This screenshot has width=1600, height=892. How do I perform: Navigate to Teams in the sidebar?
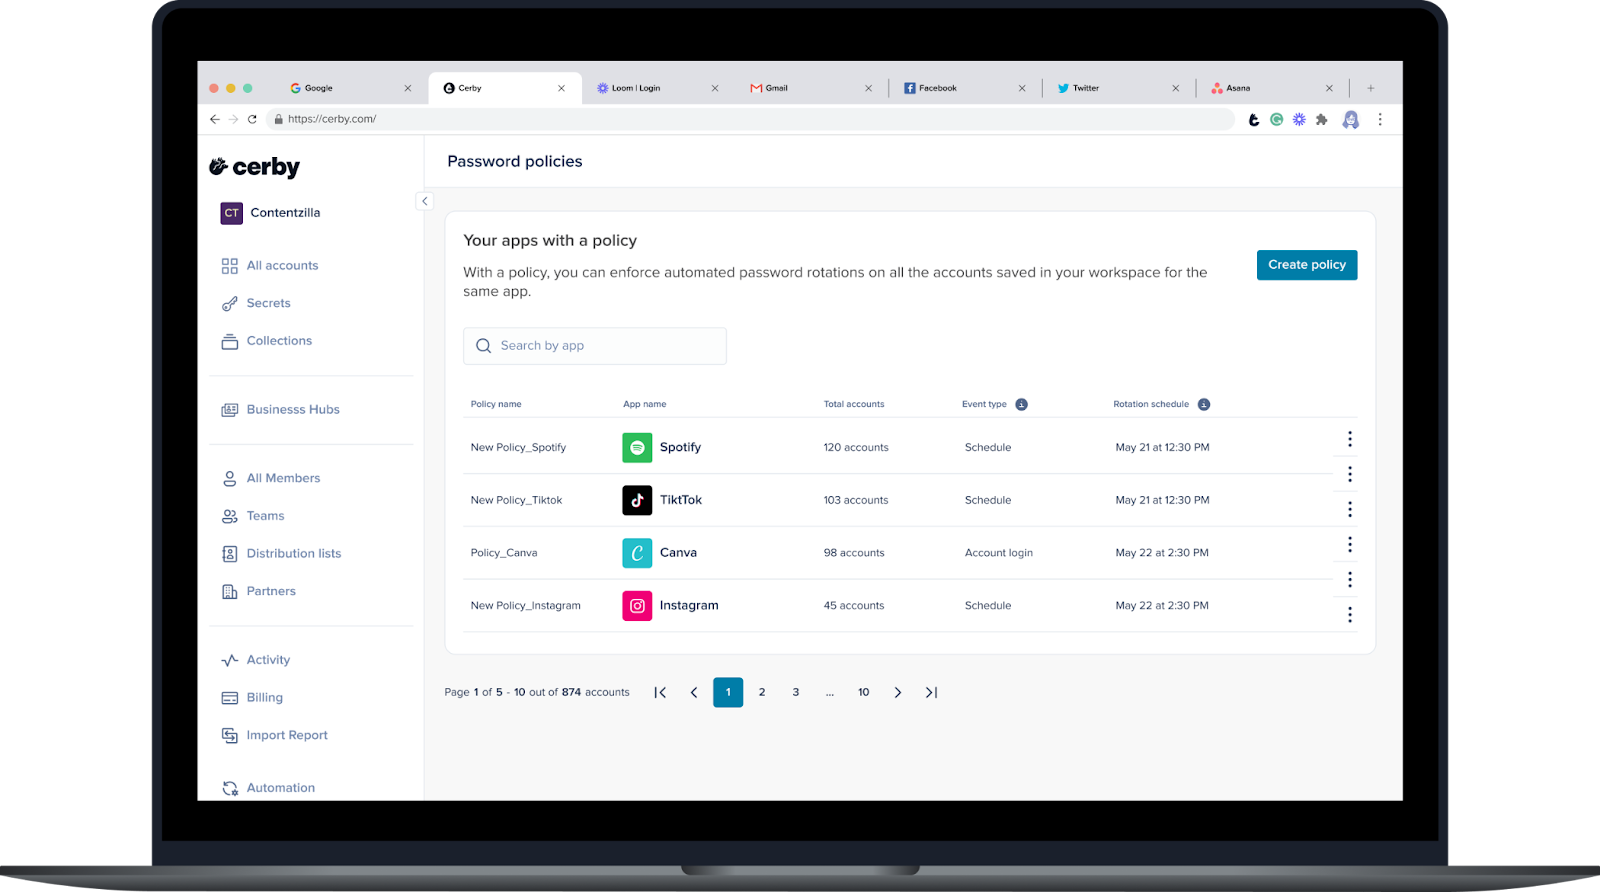tap(253, 516)
